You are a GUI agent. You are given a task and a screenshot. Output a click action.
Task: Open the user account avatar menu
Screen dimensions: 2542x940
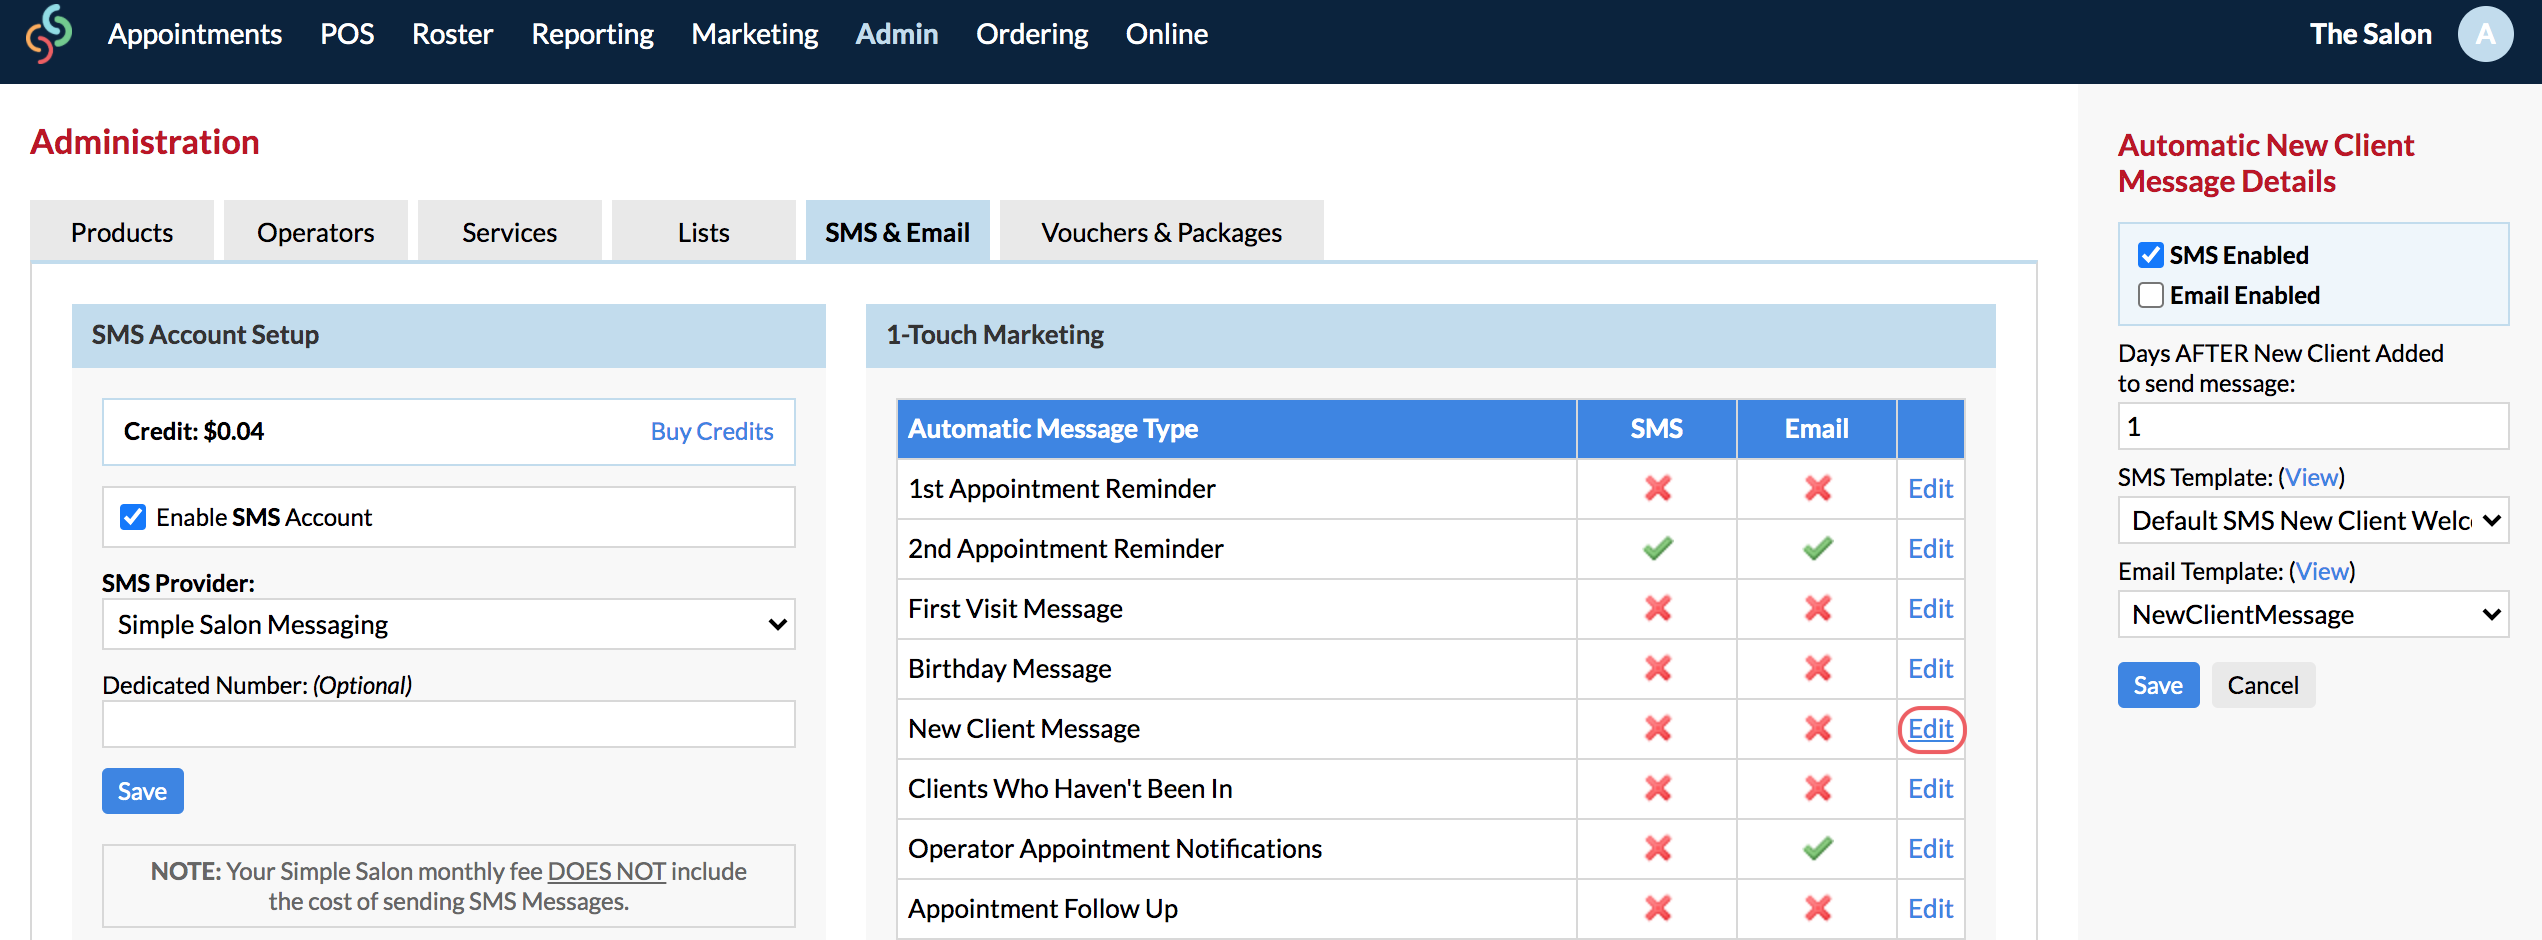tap(2486, 33)
